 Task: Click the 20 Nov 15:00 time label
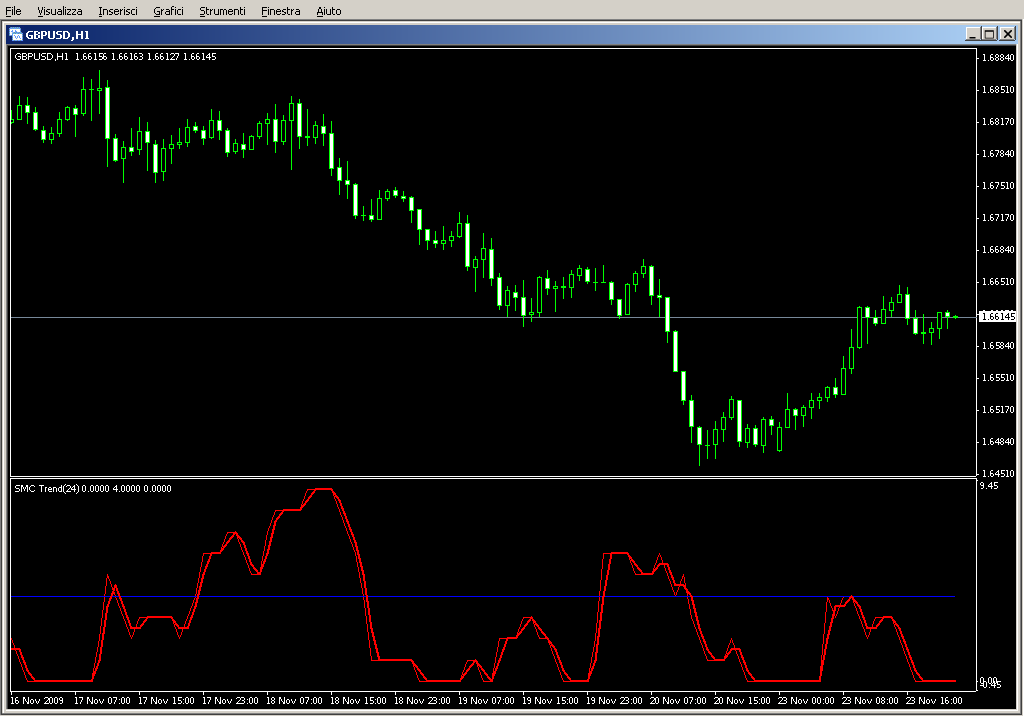click(x=742, y=701)
